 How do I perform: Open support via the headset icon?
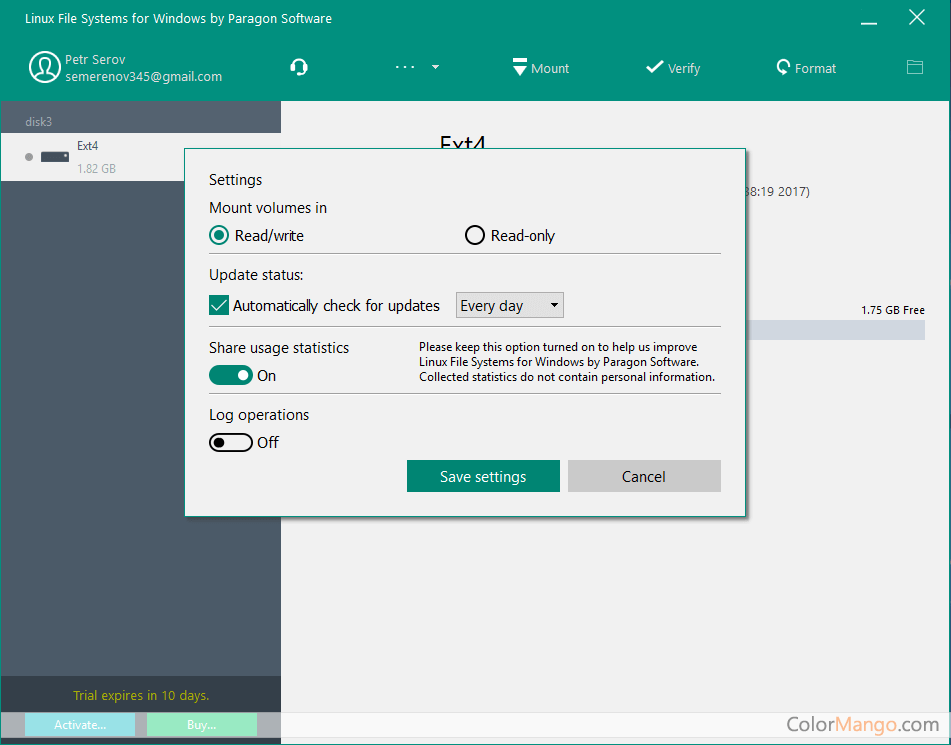[299, 67]
